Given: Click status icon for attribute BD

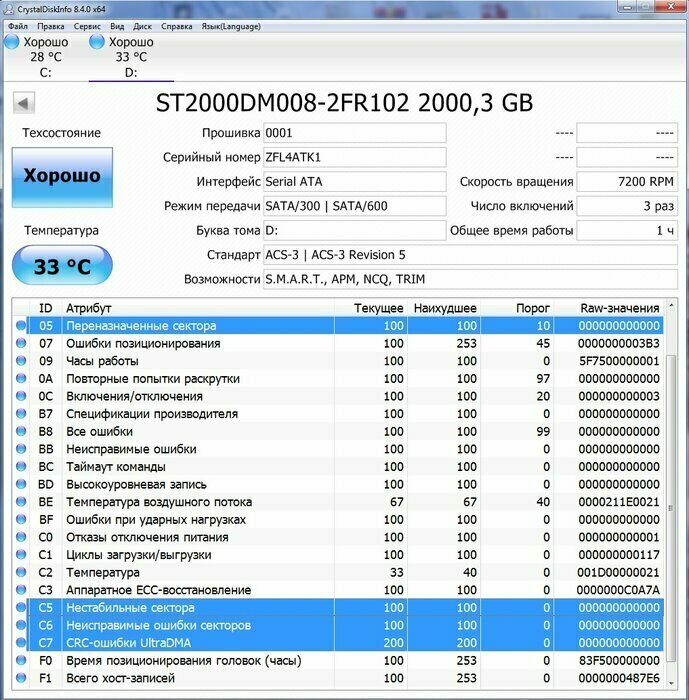Looking at the screenshot, I should pos(21,484).
